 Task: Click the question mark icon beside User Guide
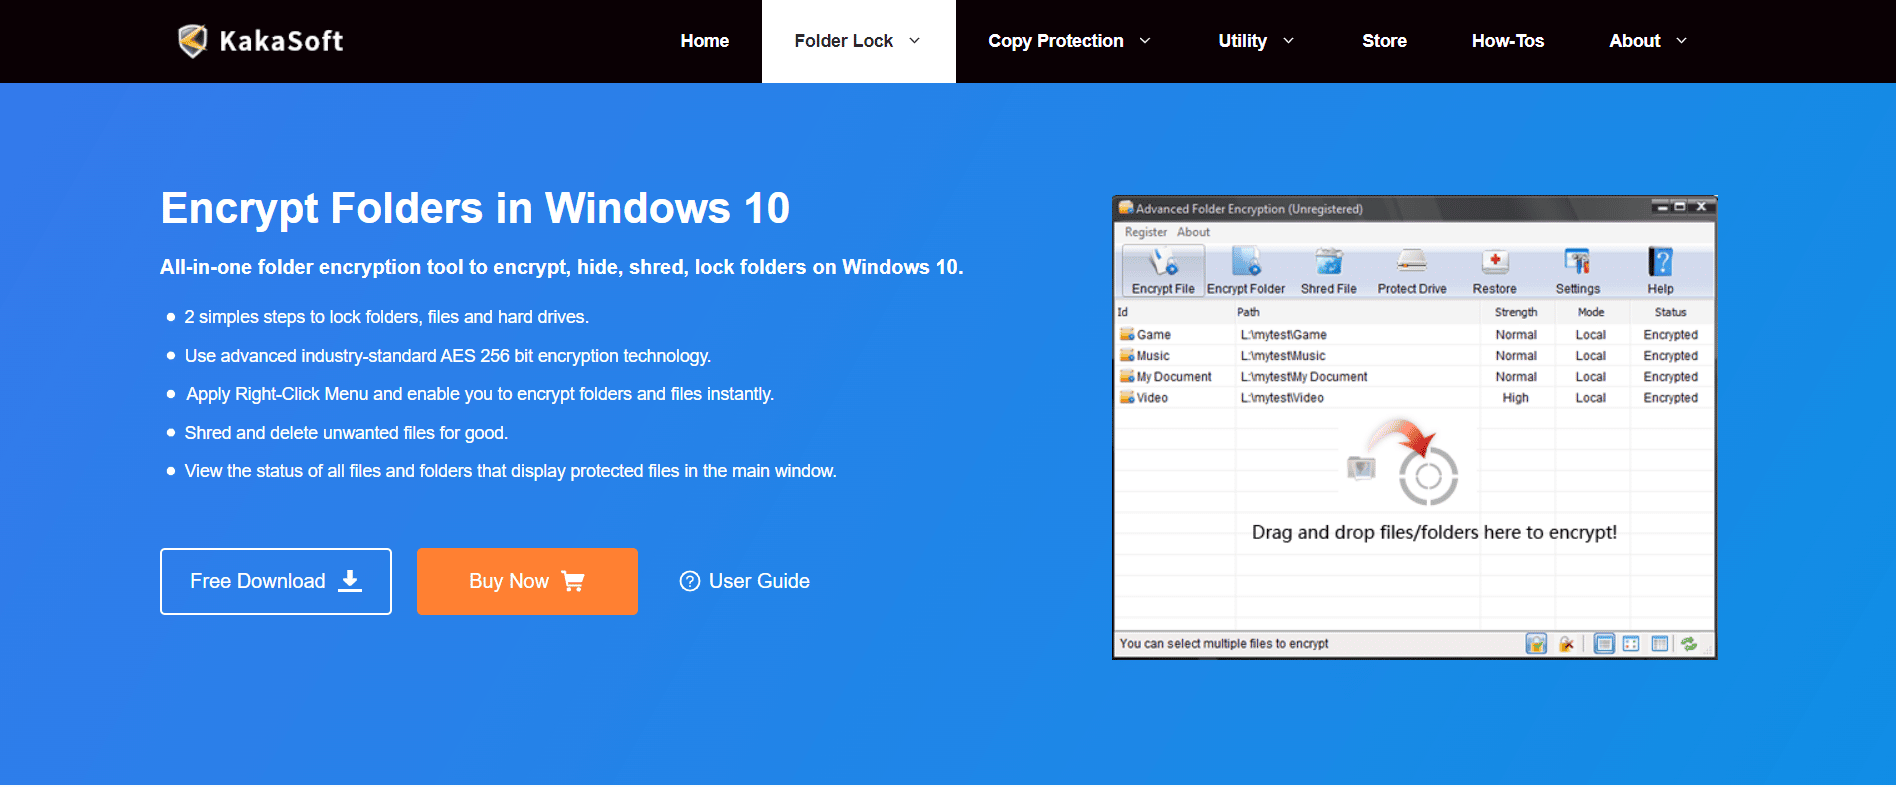(x=690, y=581)
